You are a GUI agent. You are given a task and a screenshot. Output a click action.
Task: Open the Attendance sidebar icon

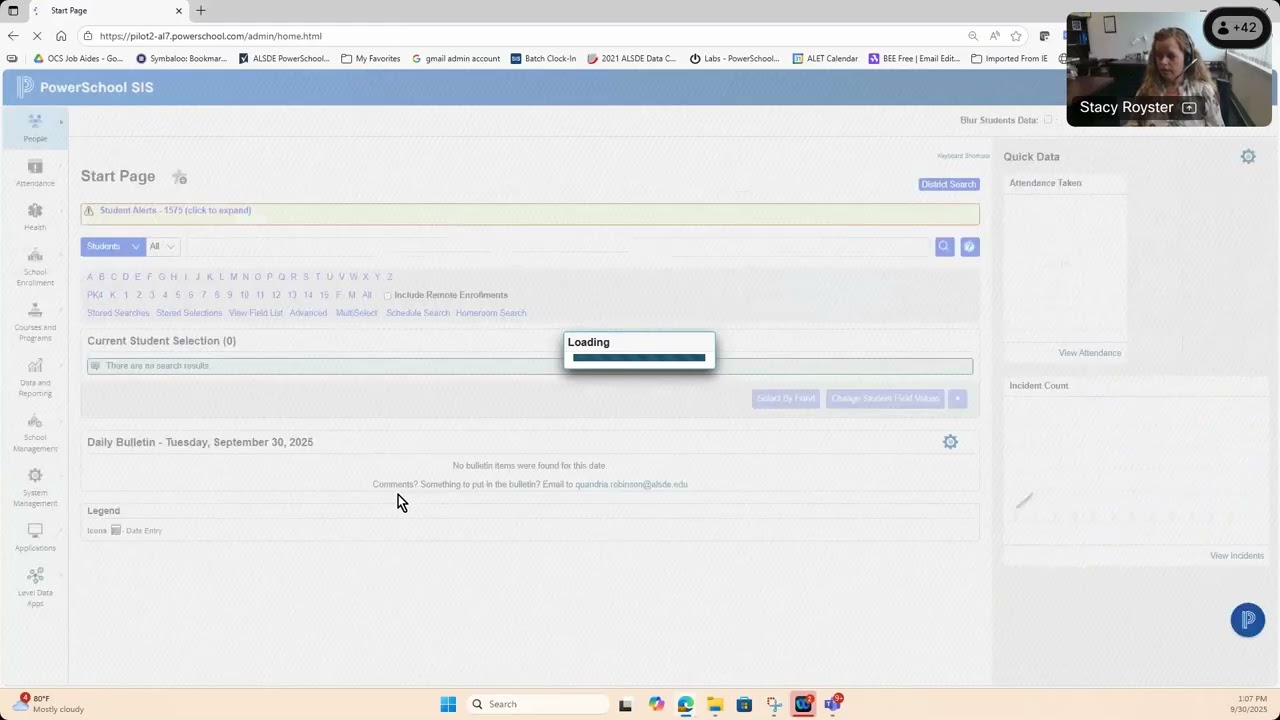[x=35, y=172]
